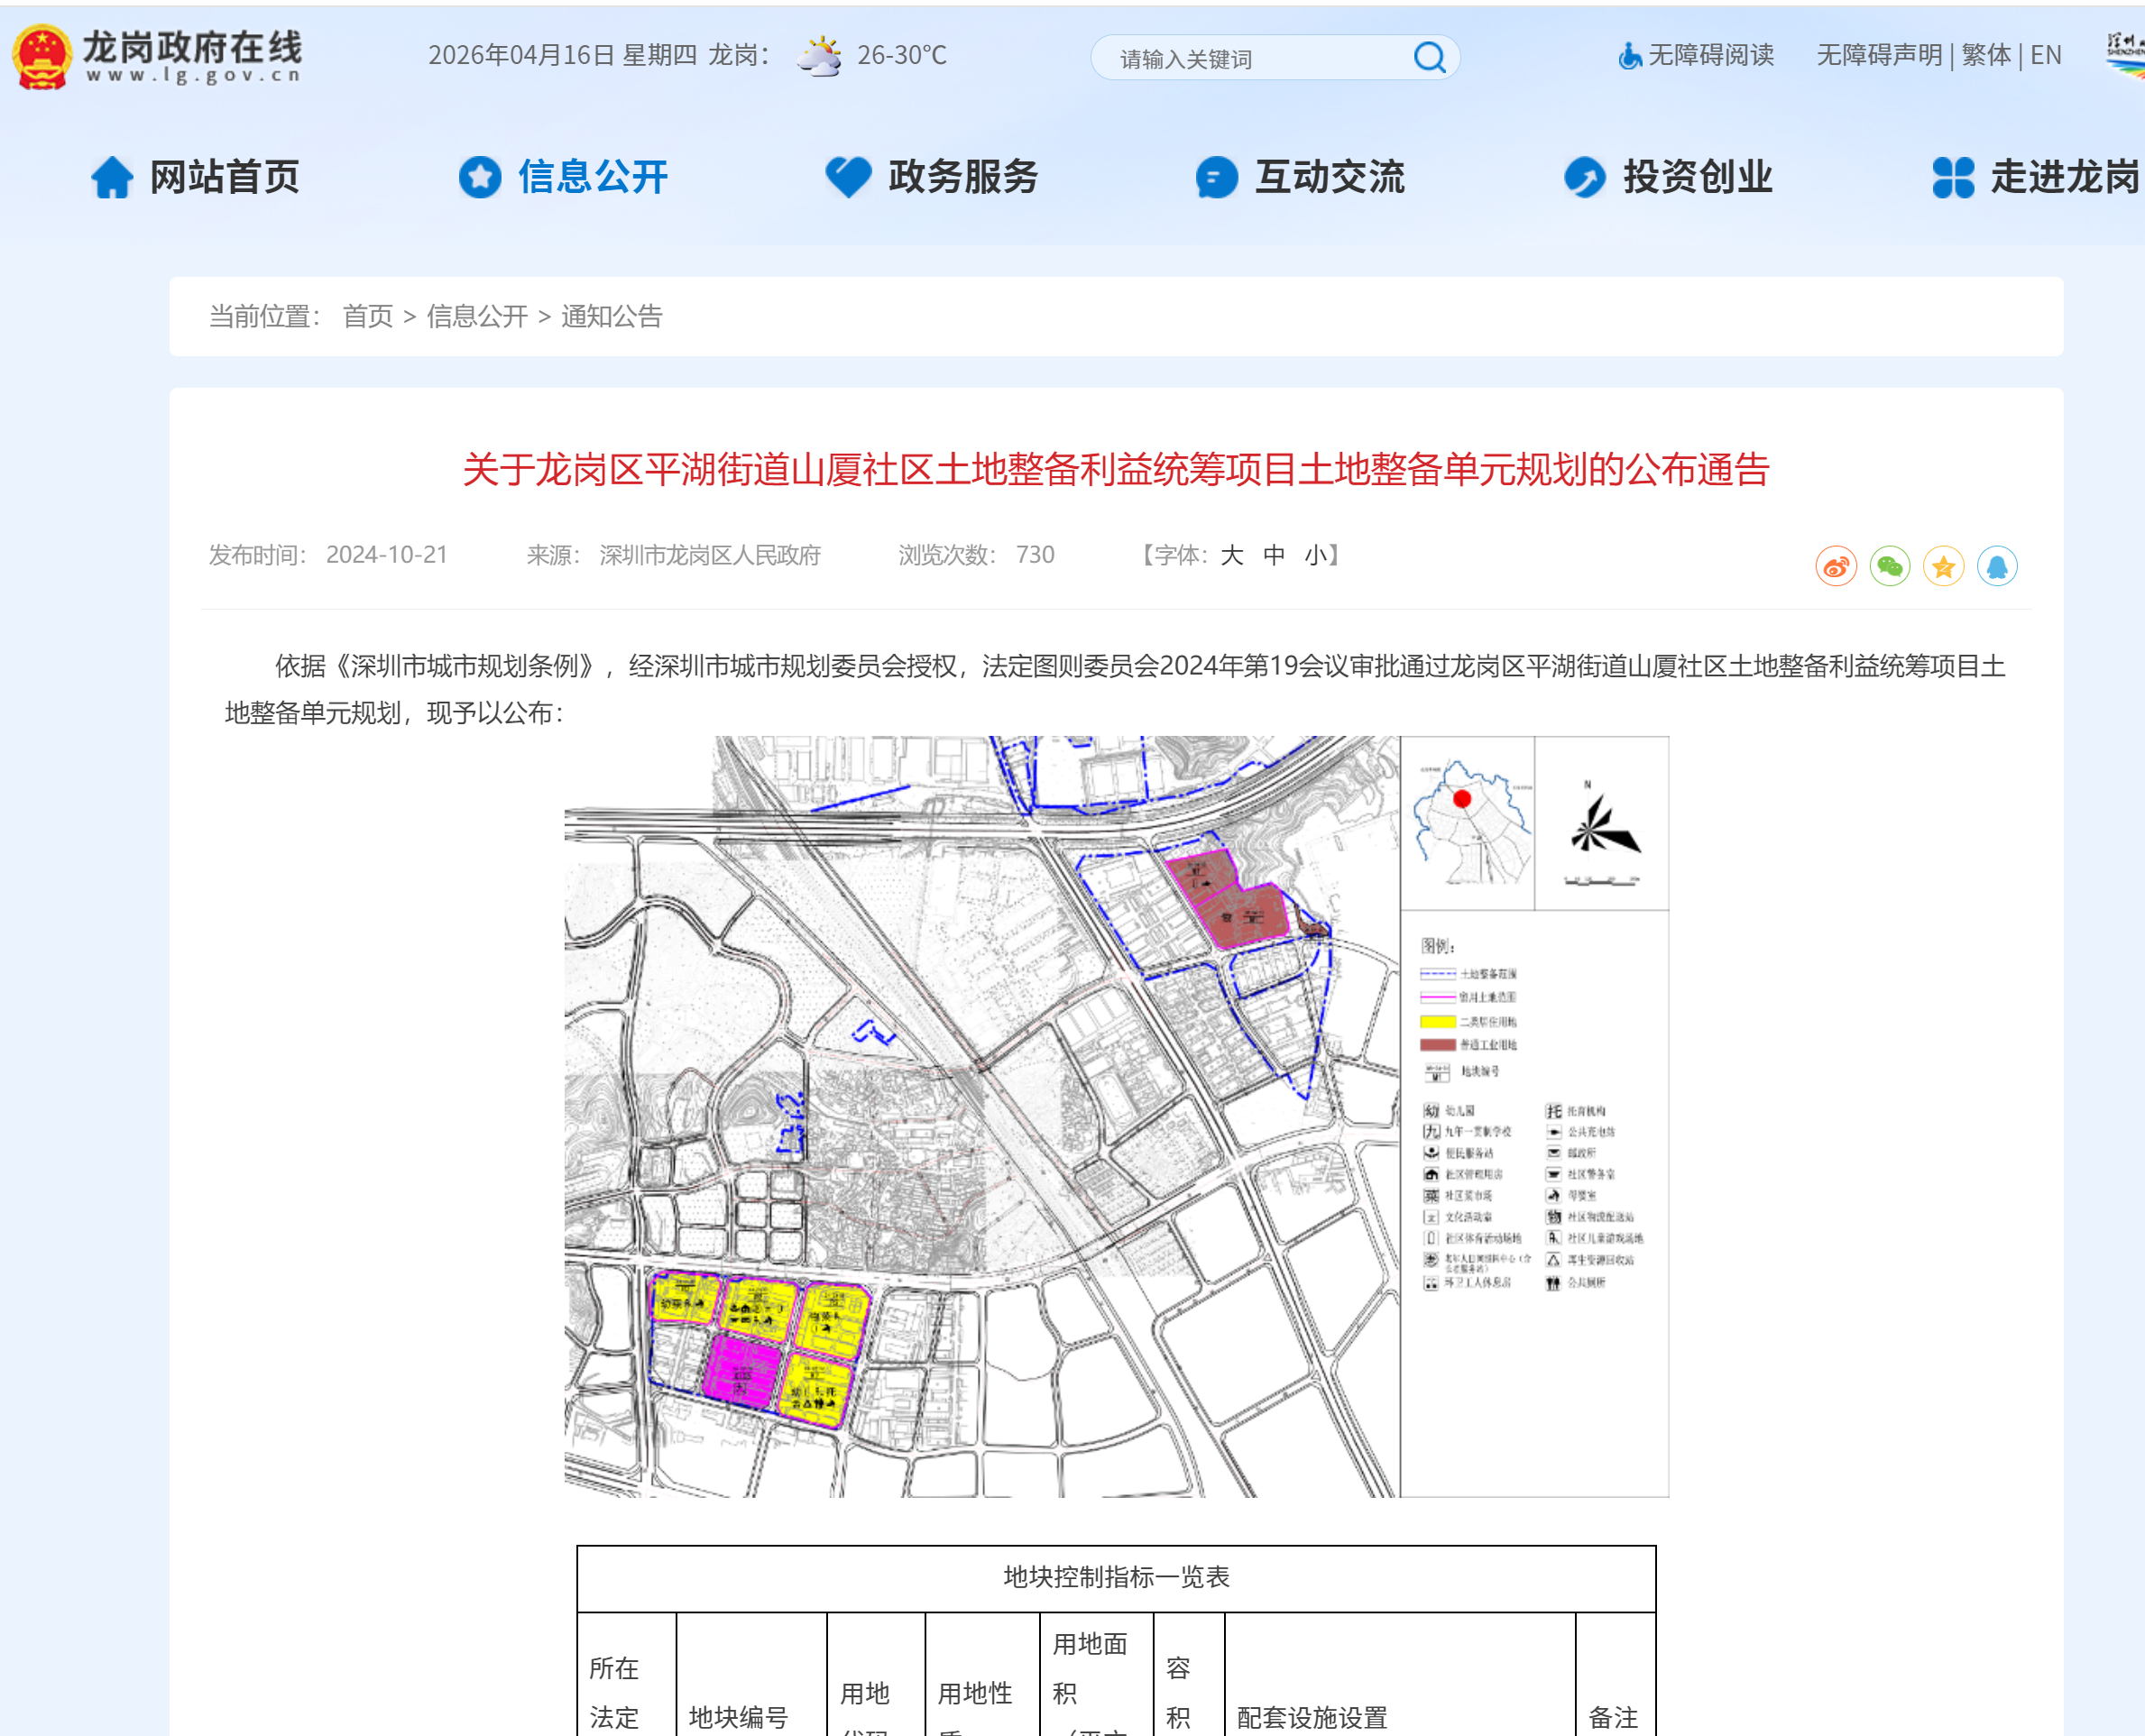The width and height of the screenshot is (2145, 1736).
Task: Click the land planning map image
Action: pyautogui.click(x=1116, y=1116)
